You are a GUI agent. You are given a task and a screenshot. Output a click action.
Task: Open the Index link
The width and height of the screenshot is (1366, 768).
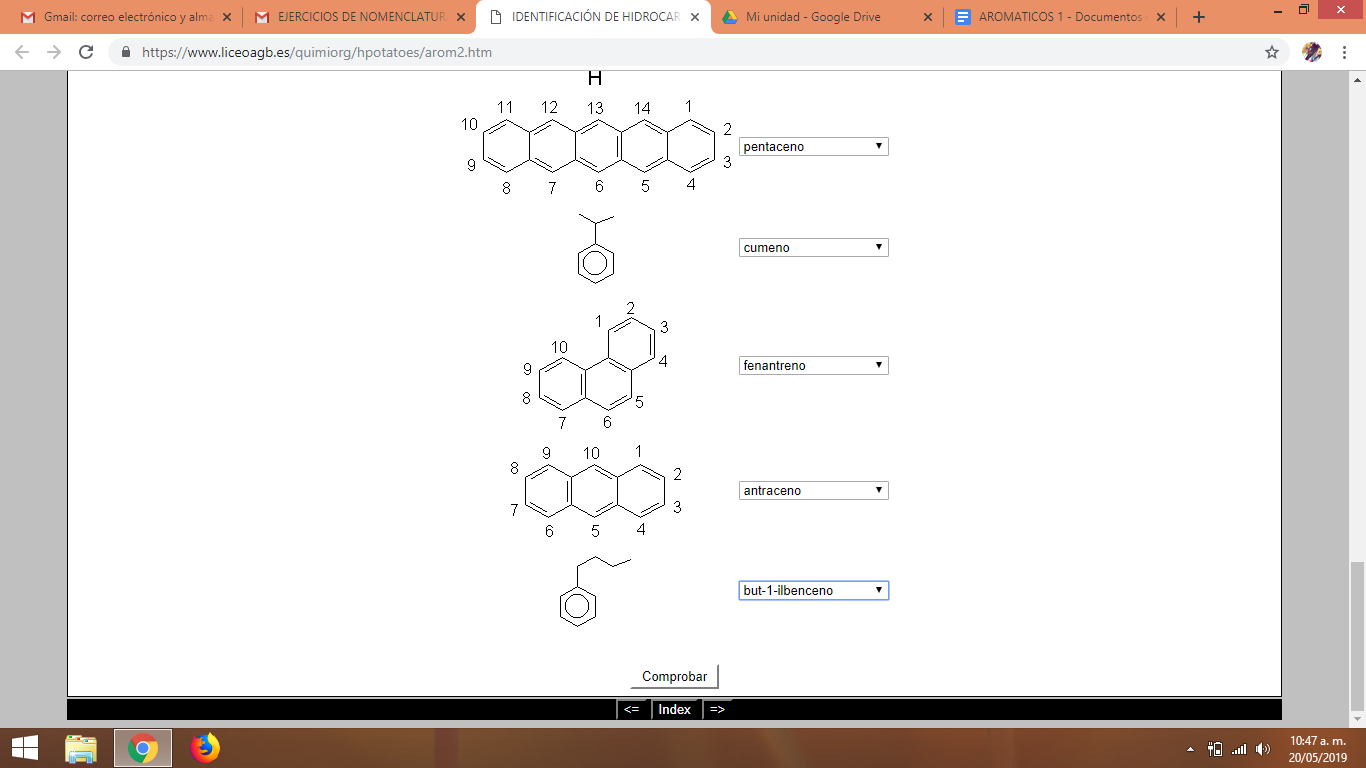(x=675, y=709)
